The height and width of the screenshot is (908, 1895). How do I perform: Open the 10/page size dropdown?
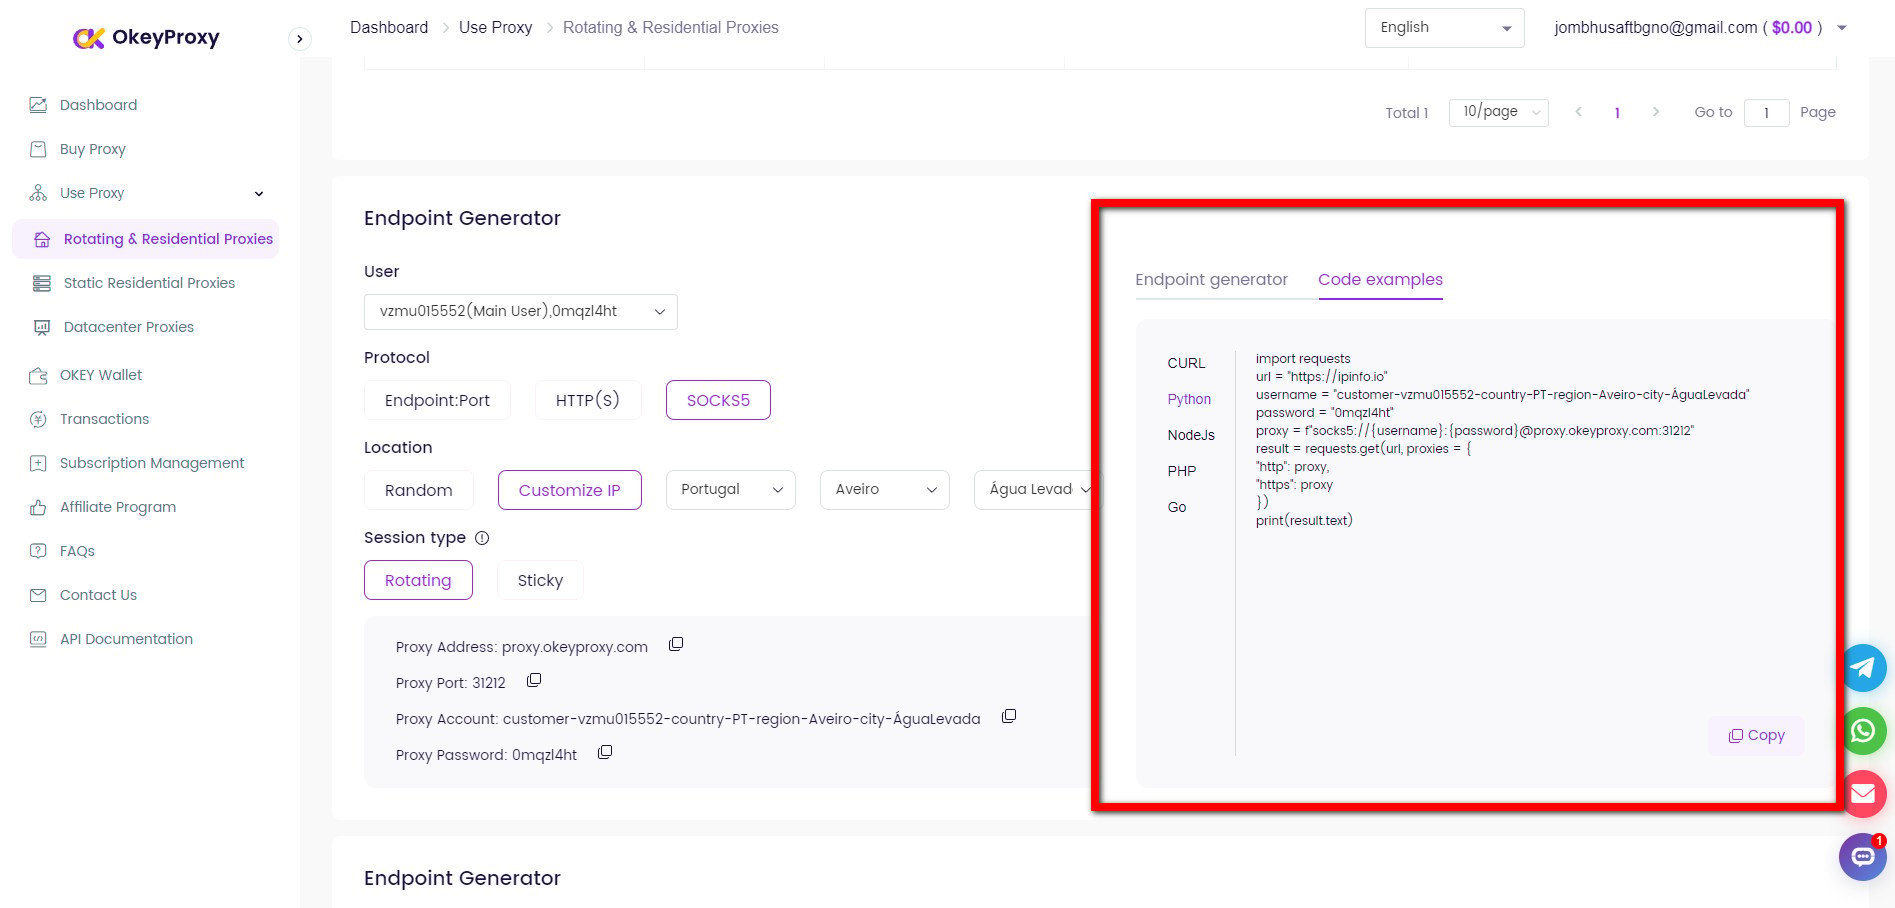pyautogui.click(x=1498, y=112)
